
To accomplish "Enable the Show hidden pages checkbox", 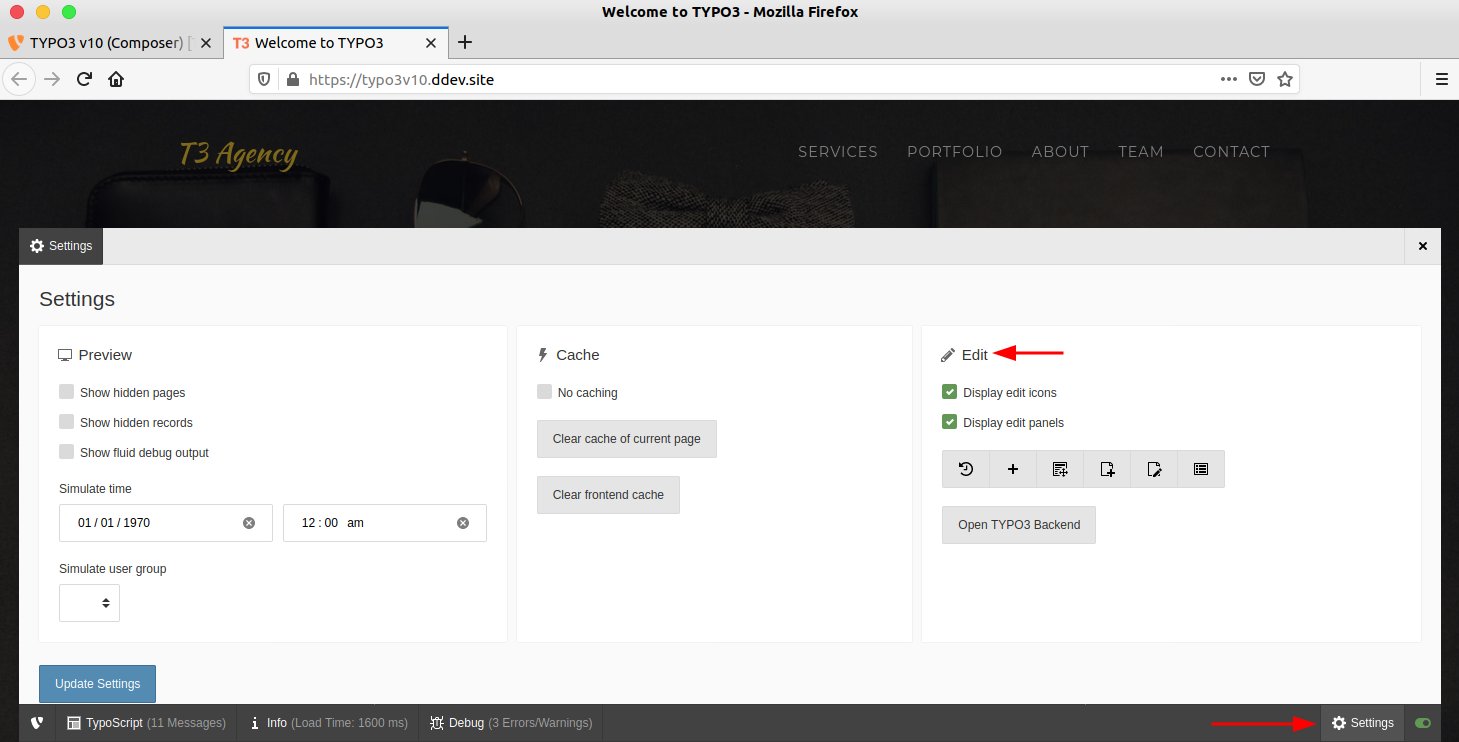I will tap(66, 391).
